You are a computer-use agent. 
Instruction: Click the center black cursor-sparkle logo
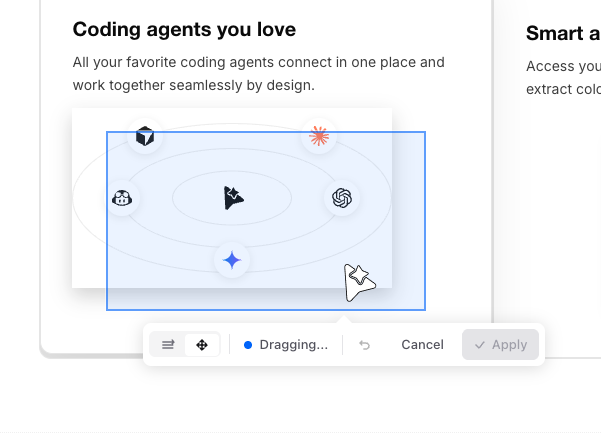coord(233,198)
